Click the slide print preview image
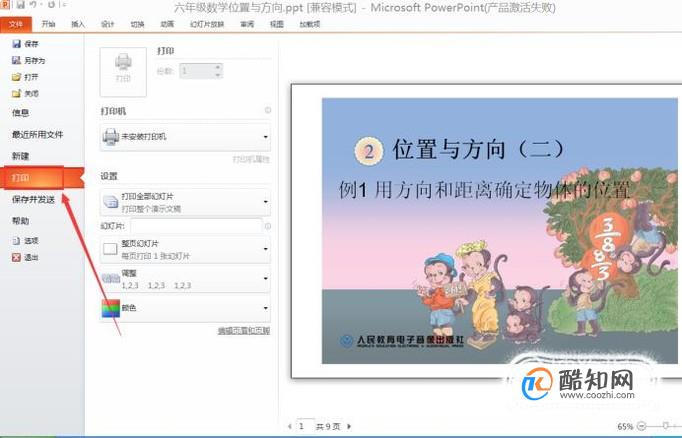This screenshot has width=682, height=438. click(499, 231)
